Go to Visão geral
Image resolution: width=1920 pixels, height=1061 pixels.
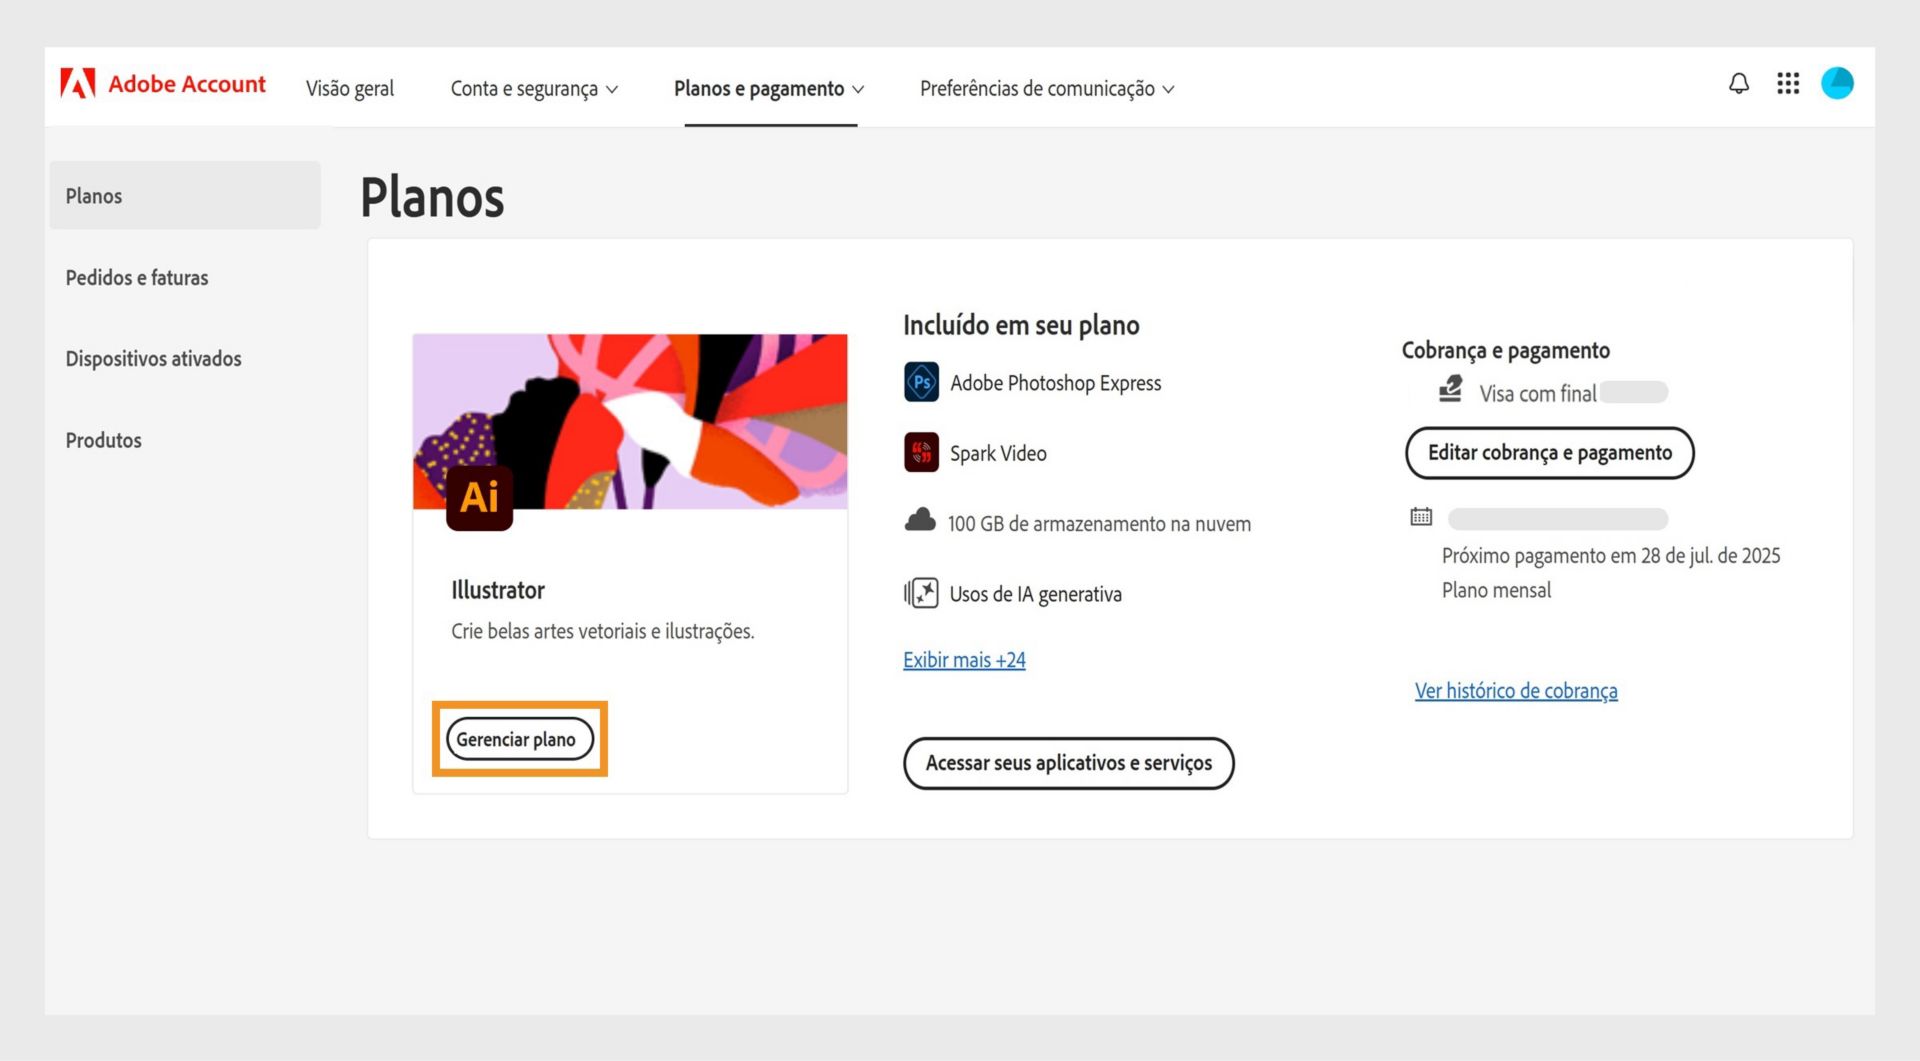pos(350,89)
